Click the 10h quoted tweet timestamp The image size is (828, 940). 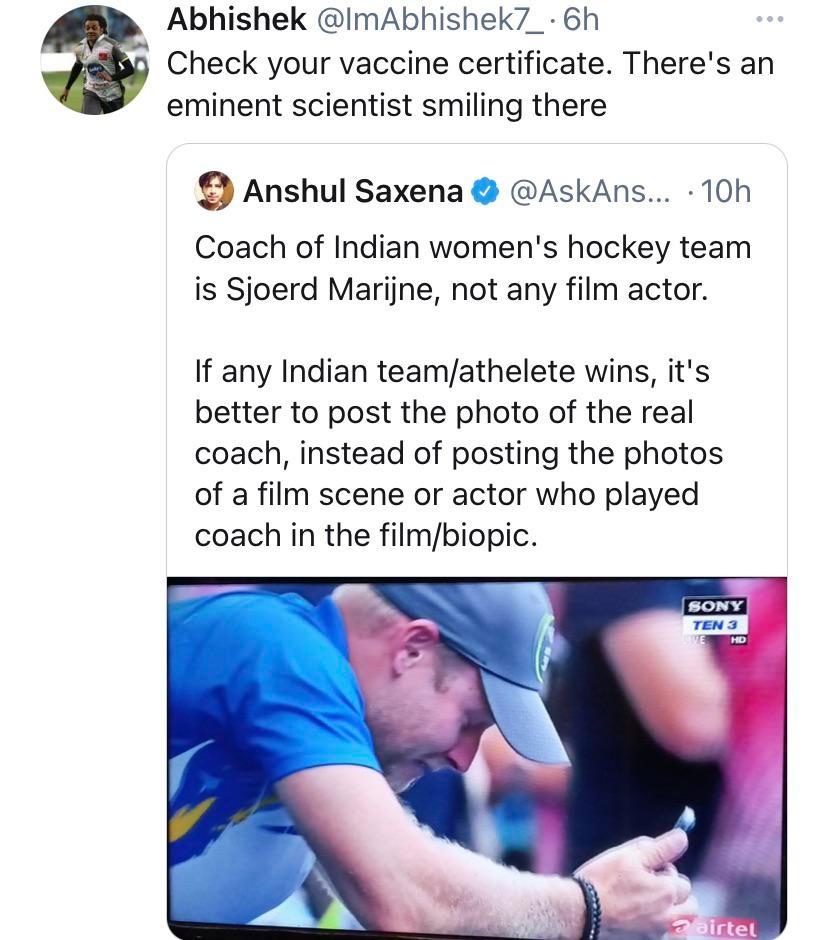[x=725, y=191]
